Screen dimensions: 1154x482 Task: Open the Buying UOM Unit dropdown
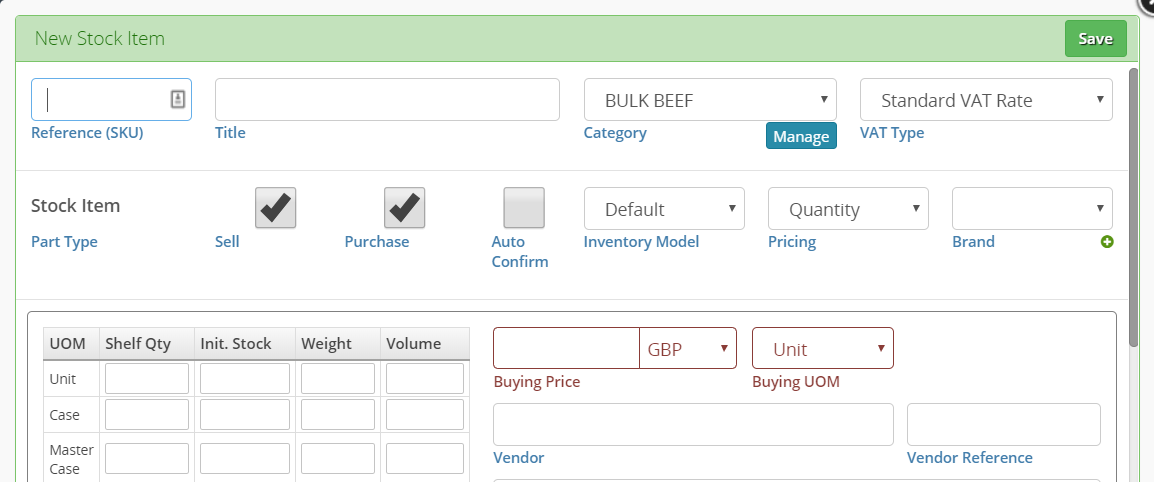coord(823,348)
